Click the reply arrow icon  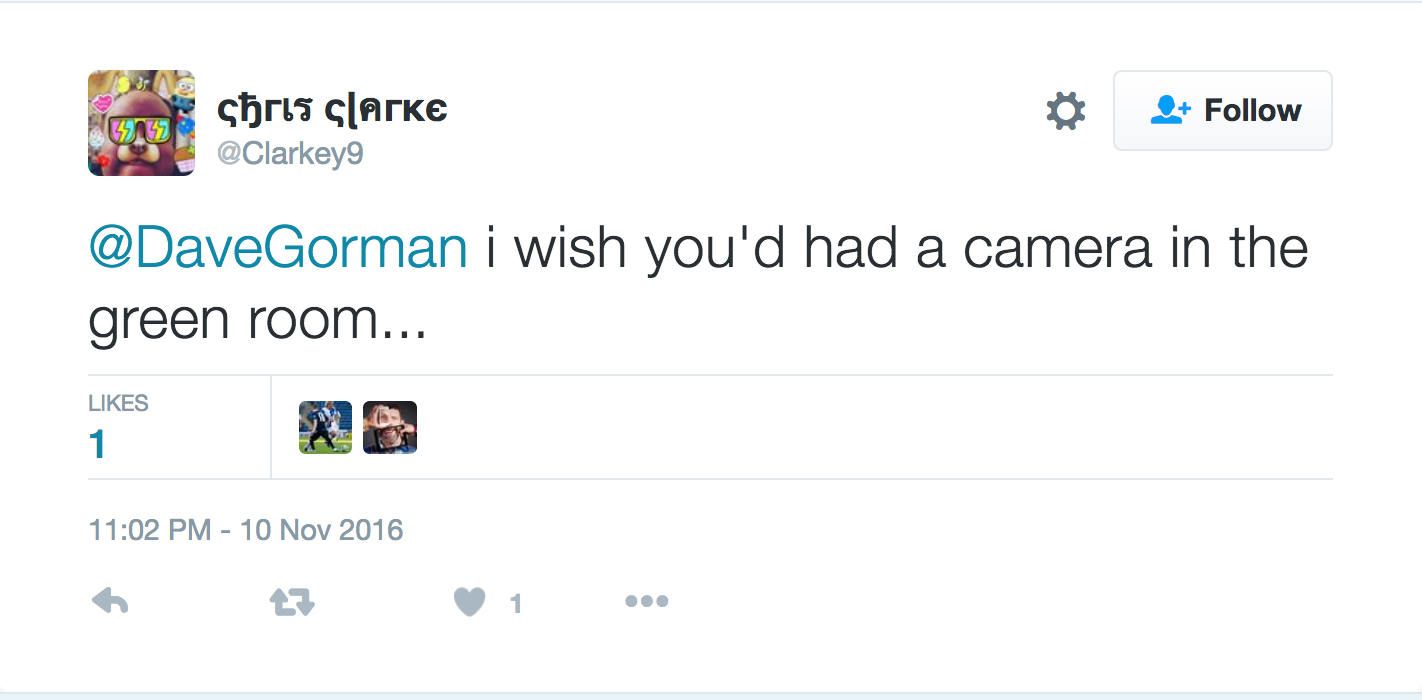tap(110, 601)
